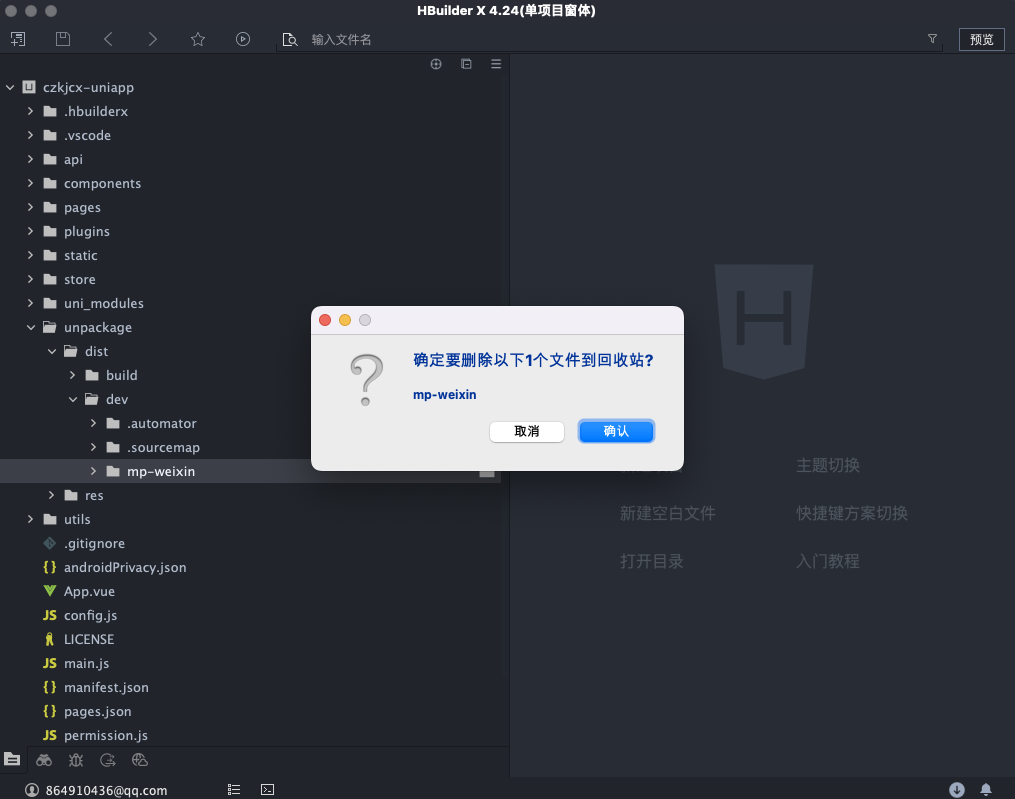Open the notifications bell icon
Viewport: 1015px width, 799px height.
click(x=986, y=789)
